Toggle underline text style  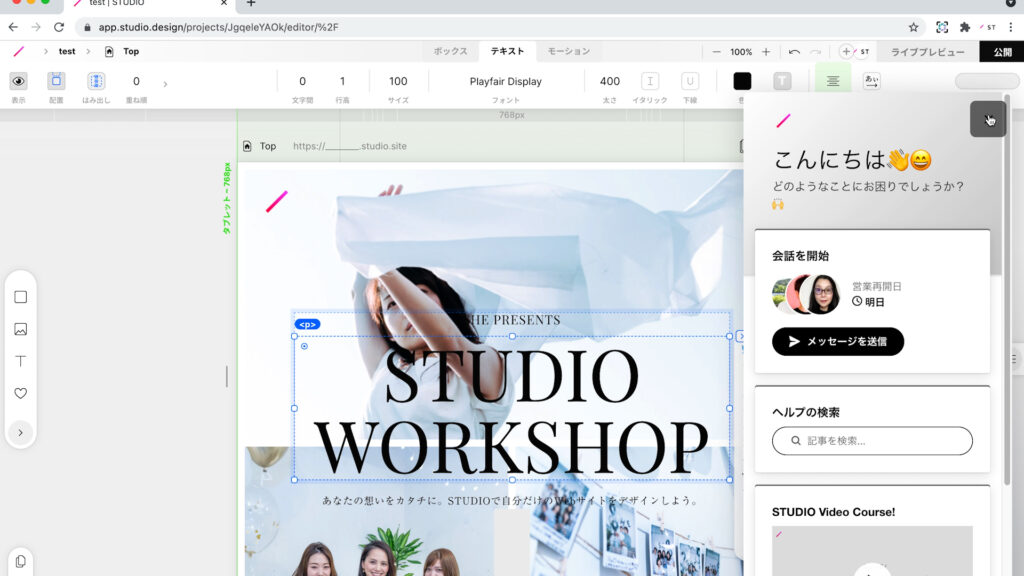pyautogui.click(x=690, y=81)
